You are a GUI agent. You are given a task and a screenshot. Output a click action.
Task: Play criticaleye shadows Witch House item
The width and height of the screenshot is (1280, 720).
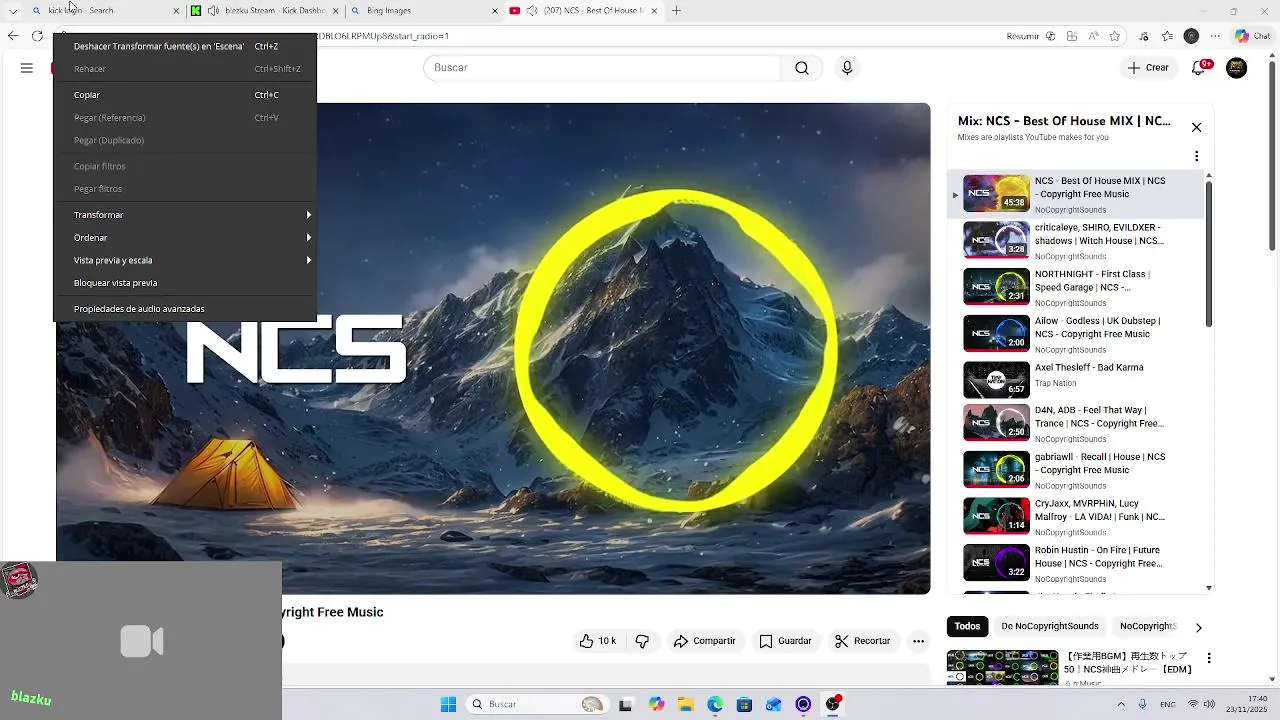click(x=1075, y=241)
